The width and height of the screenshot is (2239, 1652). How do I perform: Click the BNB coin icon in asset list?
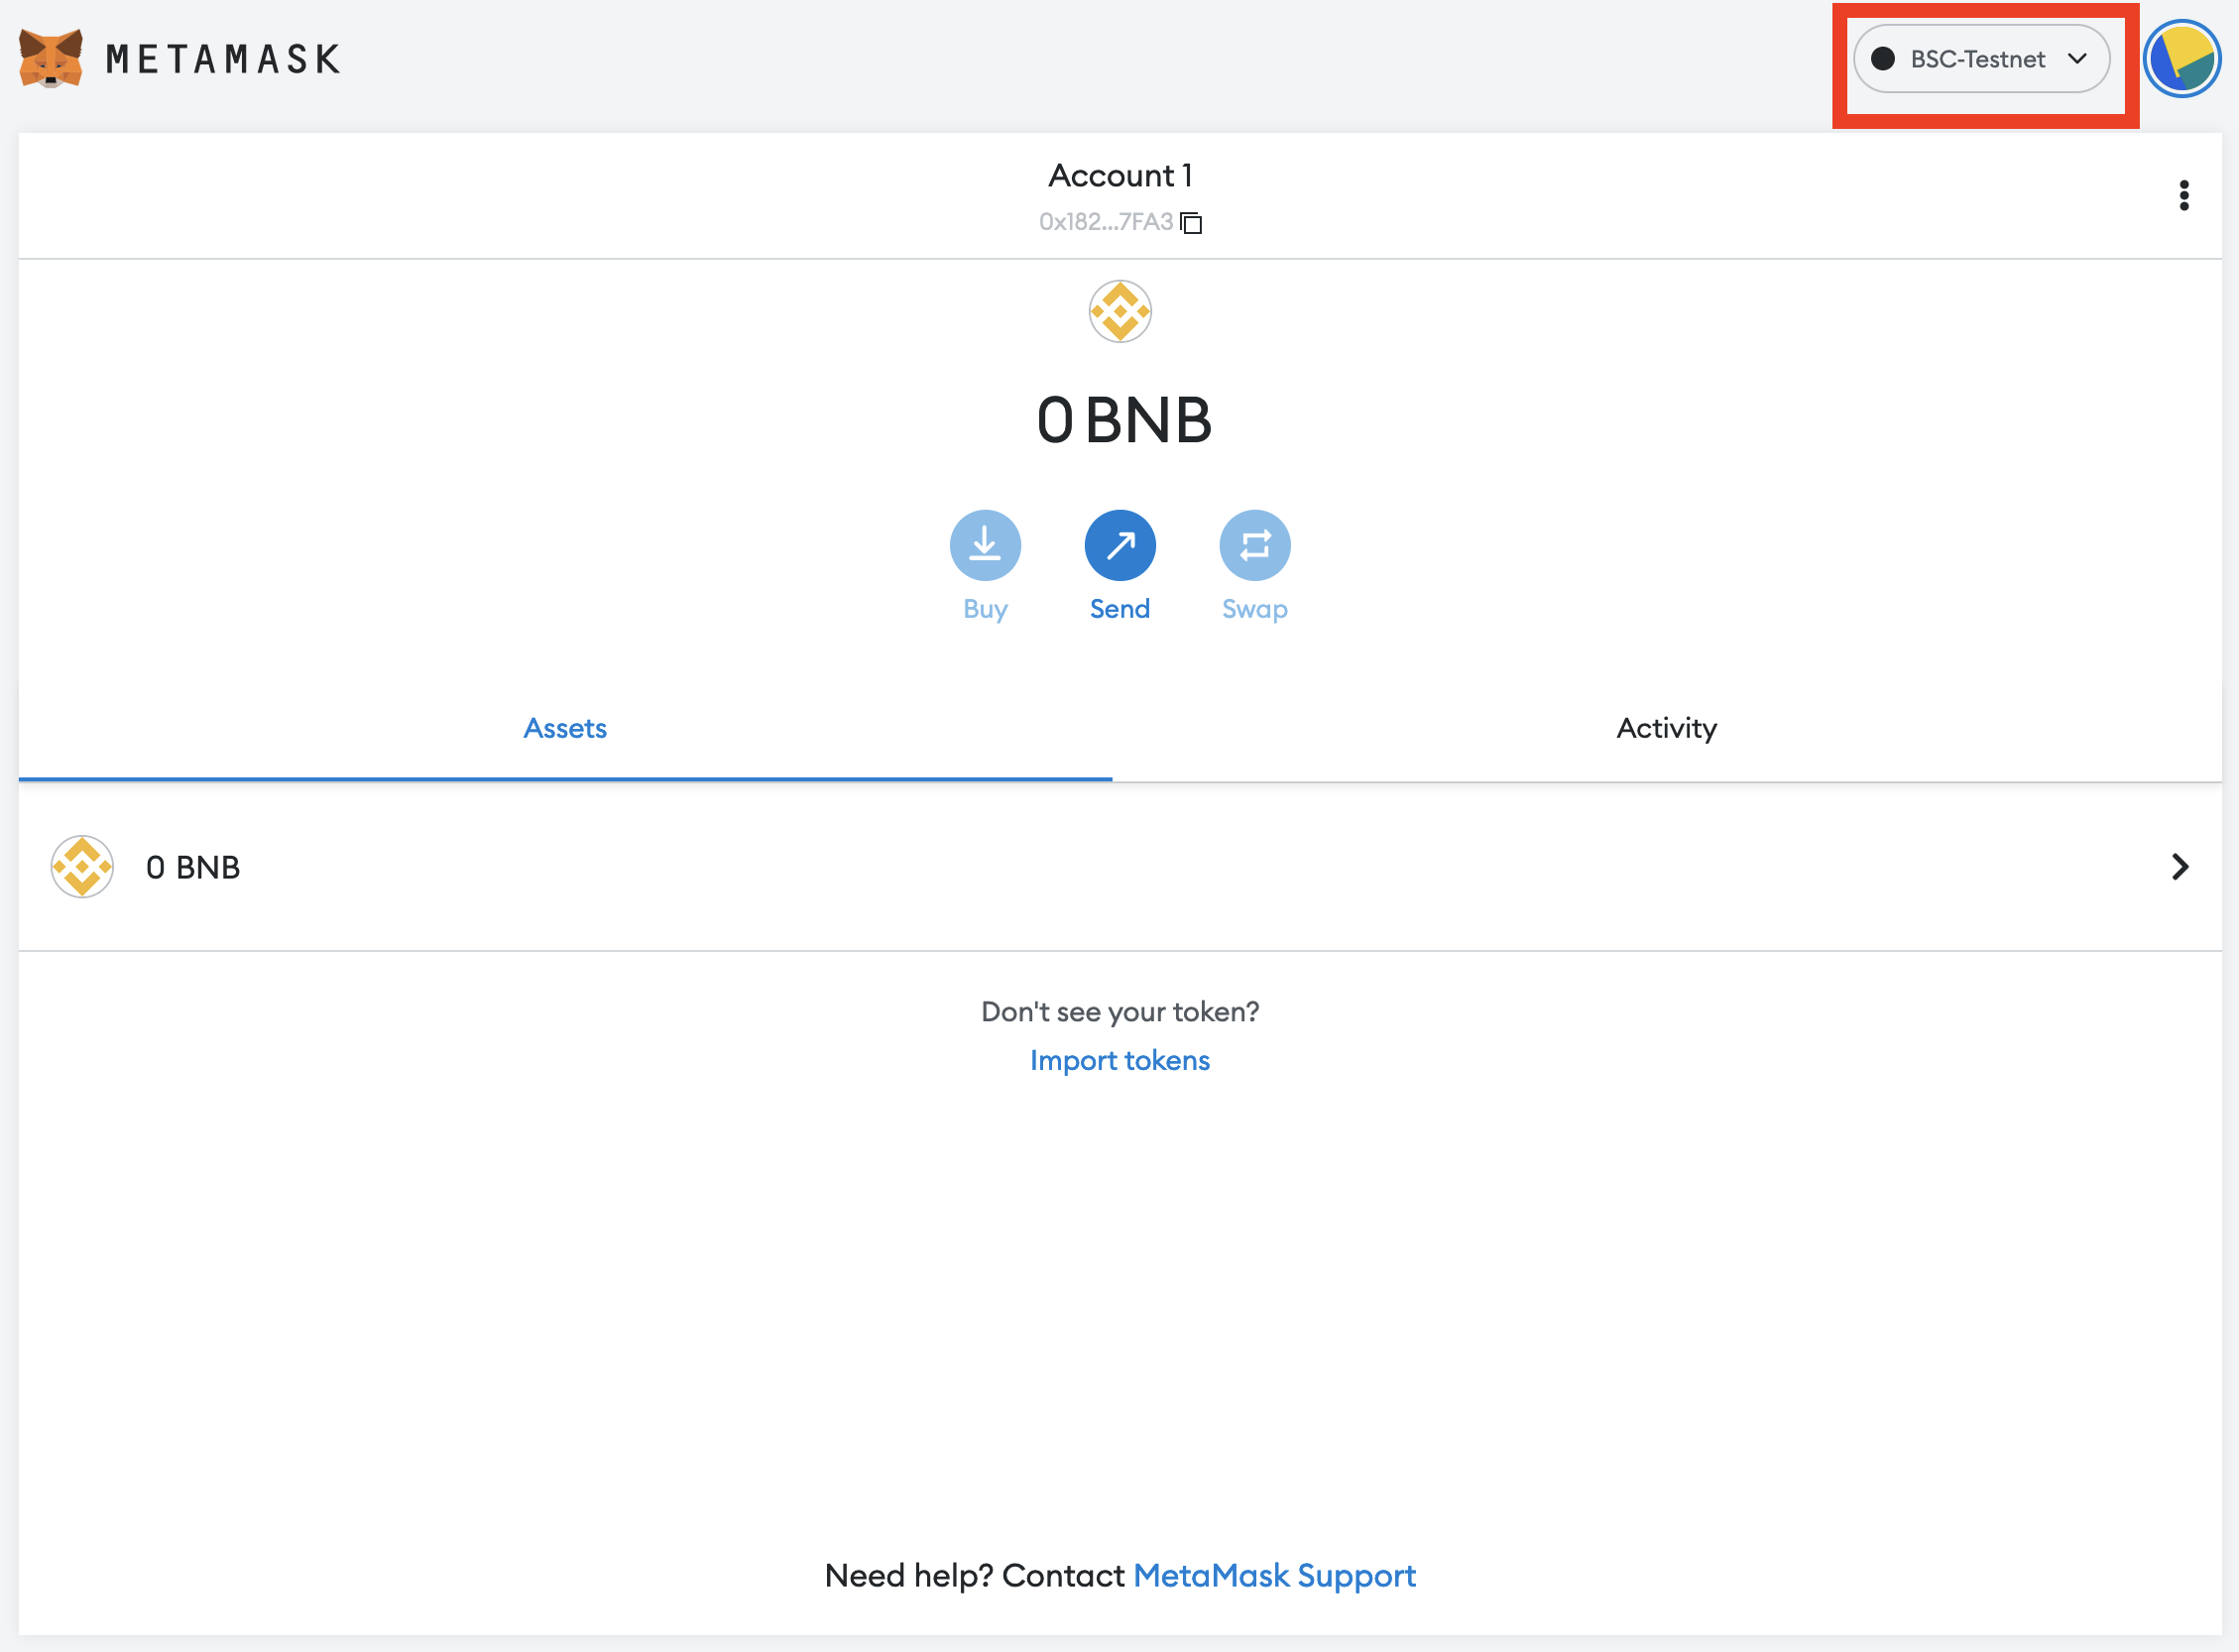[x=82, y=867]
